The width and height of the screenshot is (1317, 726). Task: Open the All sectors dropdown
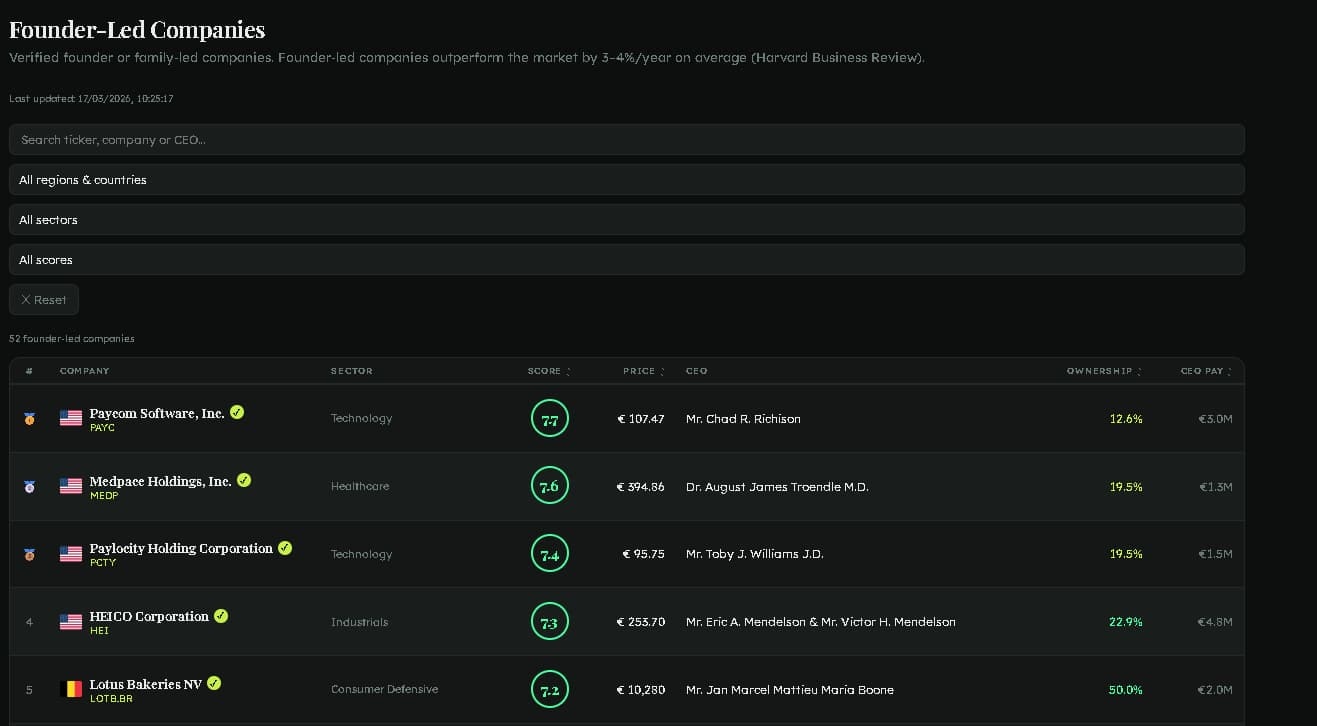[627, 219]
